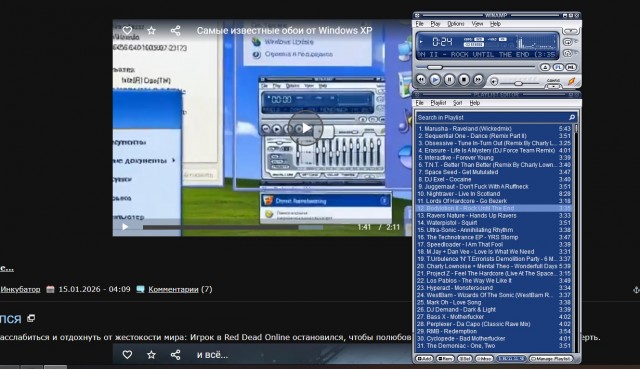640x369 pixels.
Task: Select track DJ Exel - Cocaine
Action: pyautogui.click(x=493, y=179)
